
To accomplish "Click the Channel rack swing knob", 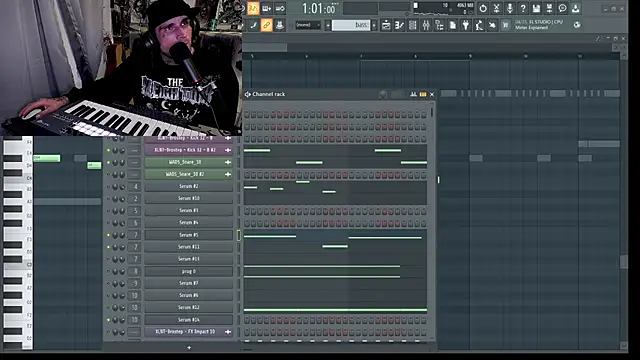I will pos(383,95).
